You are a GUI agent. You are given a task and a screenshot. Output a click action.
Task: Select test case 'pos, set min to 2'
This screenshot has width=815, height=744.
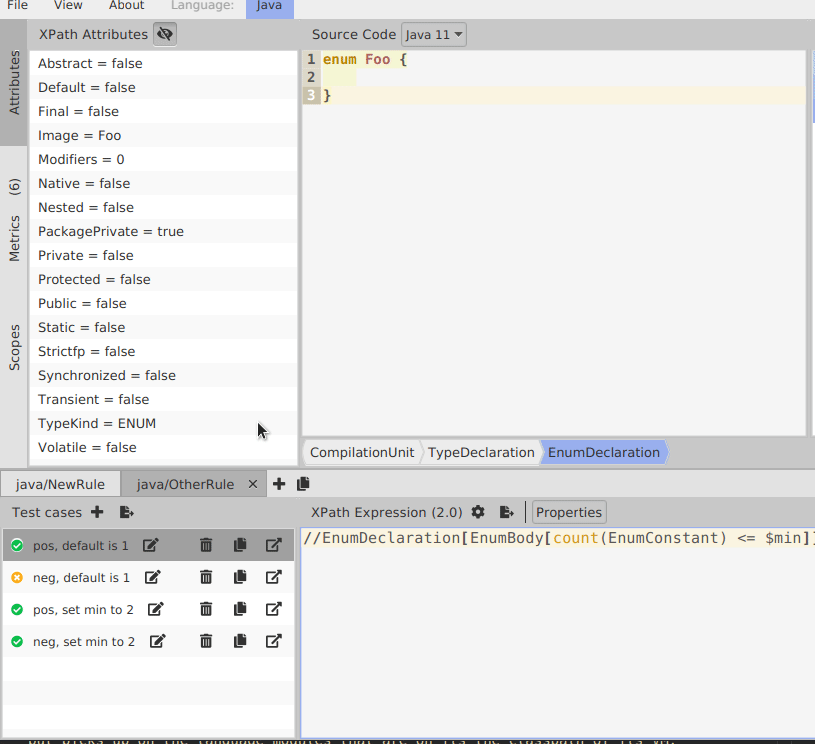pyautogui.click(x=149, y=609)
